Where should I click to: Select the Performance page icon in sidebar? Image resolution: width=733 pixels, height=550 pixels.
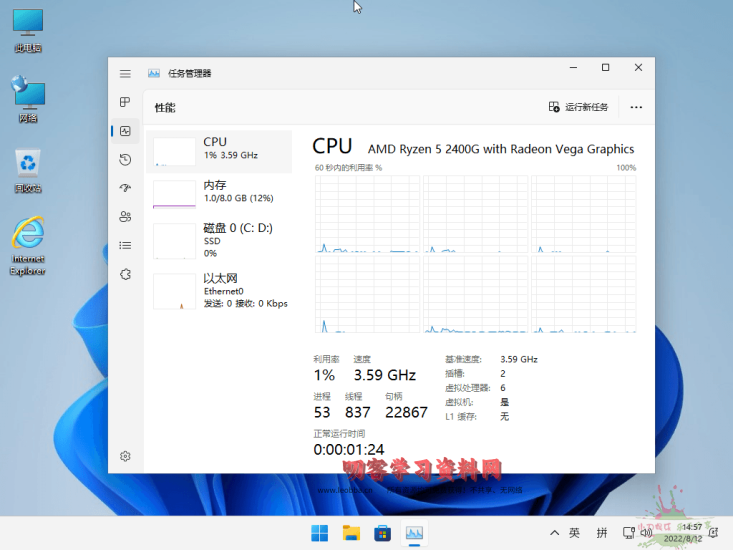click(x=125, y=131)
